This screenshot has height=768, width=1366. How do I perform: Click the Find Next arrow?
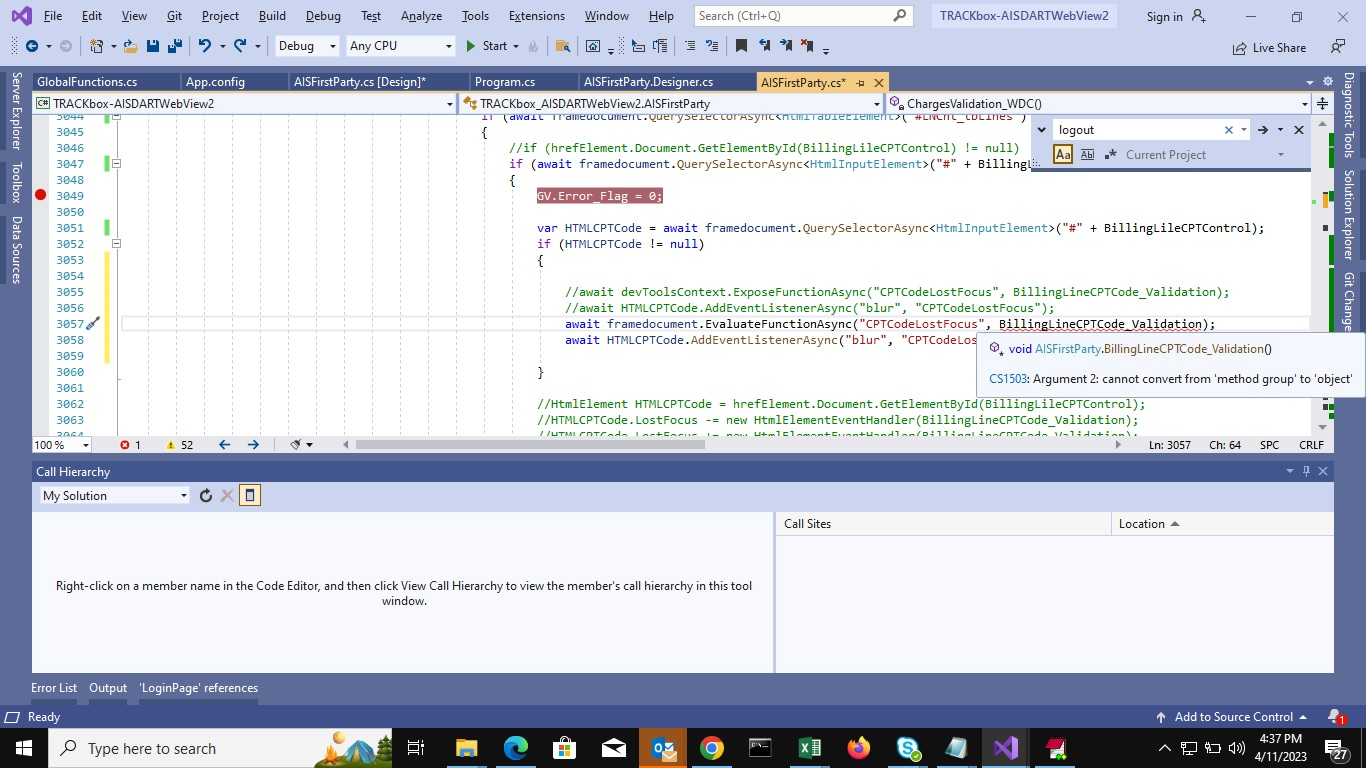point(1263,130)
